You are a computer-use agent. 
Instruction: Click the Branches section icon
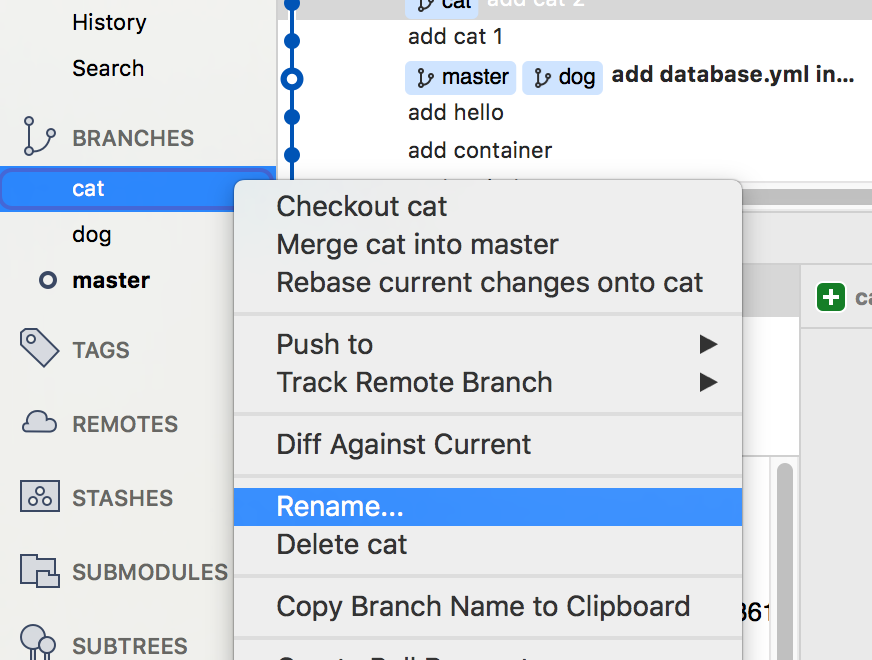tap(39, 137)
